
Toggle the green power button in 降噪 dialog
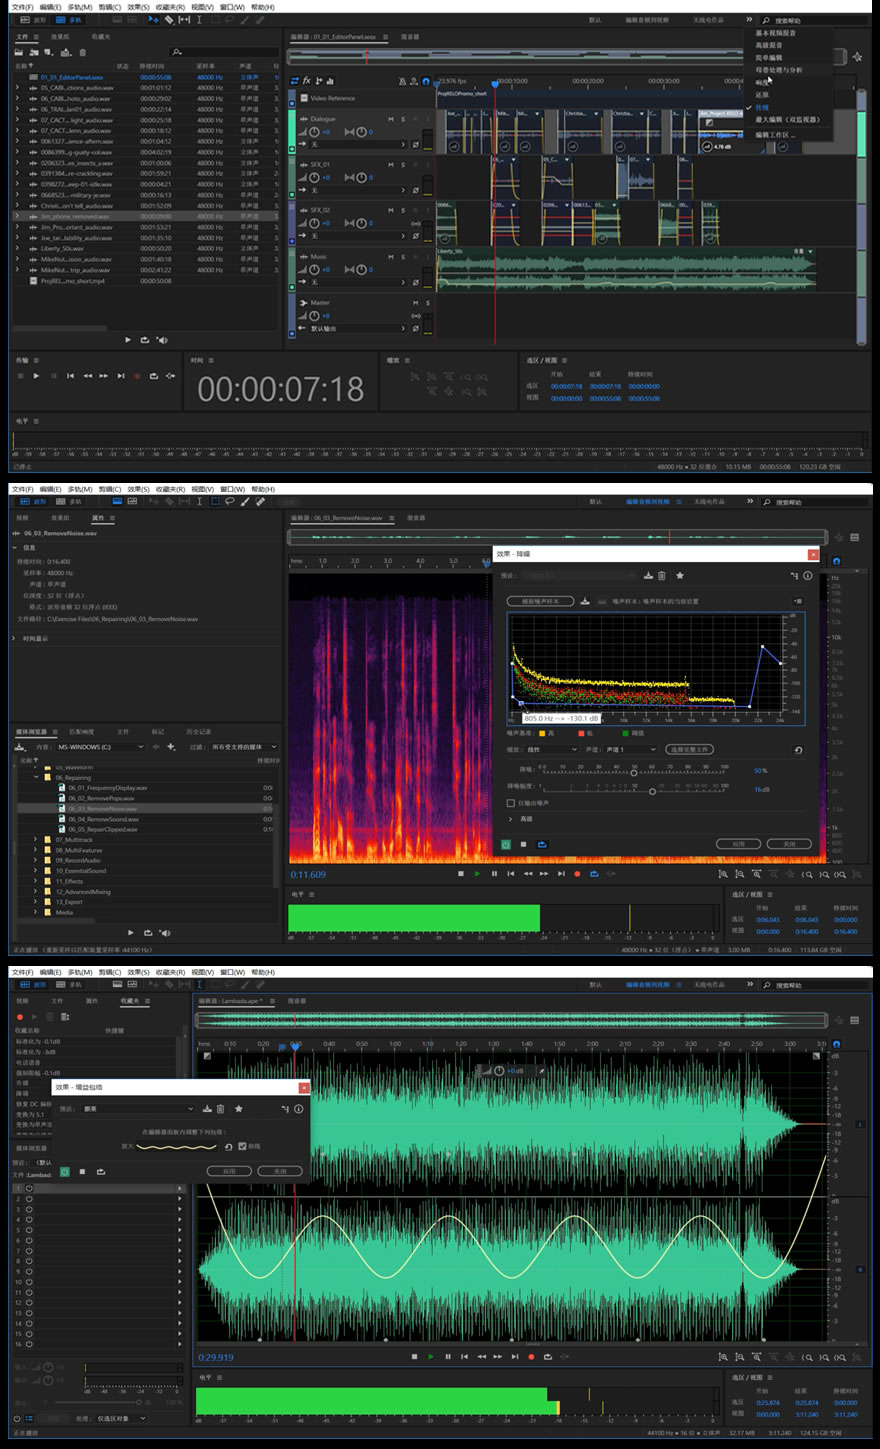(x=506, y=844)
